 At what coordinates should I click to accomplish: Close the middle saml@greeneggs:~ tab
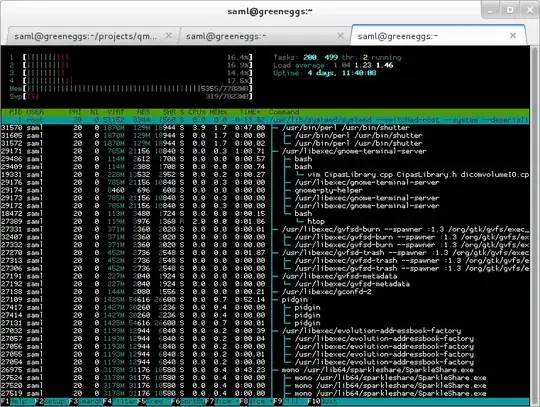click(340, 35)
